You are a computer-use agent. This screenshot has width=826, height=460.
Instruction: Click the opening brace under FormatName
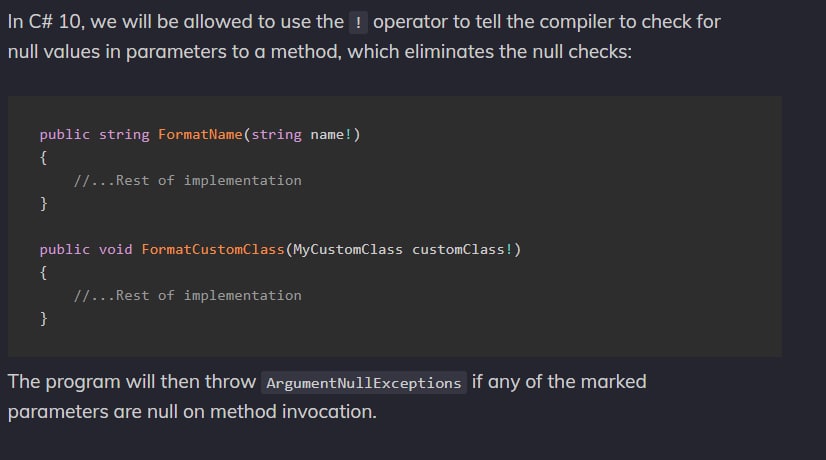pos(43,158)
